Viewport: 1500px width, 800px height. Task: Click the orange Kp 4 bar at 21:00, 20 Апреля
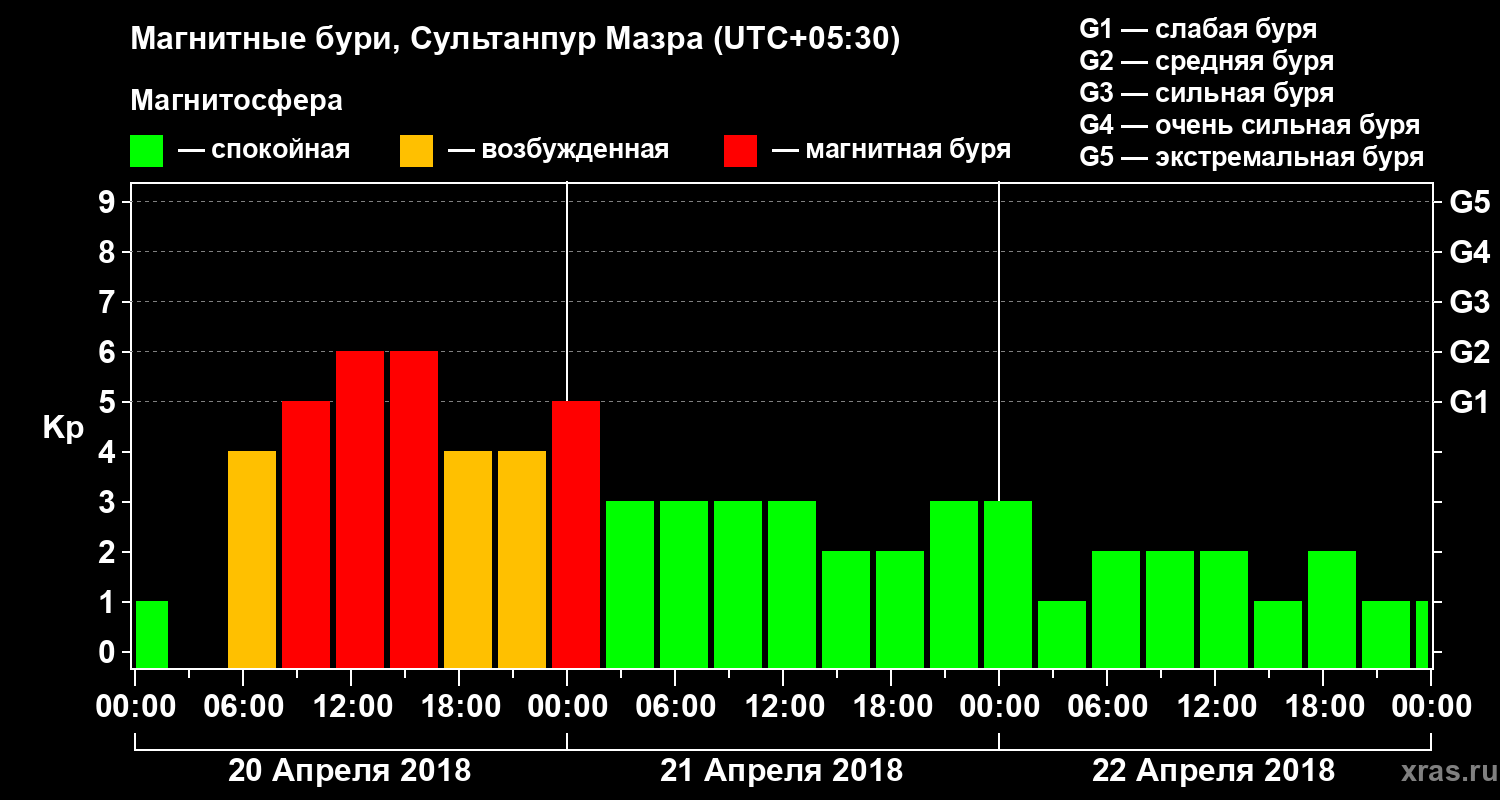[522, 559]
